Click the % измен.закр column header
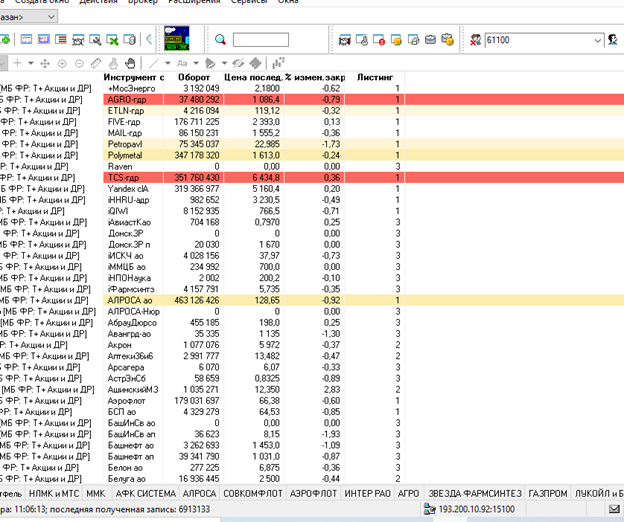The width and height of the screenshot is (624, 522). [315, 77]
